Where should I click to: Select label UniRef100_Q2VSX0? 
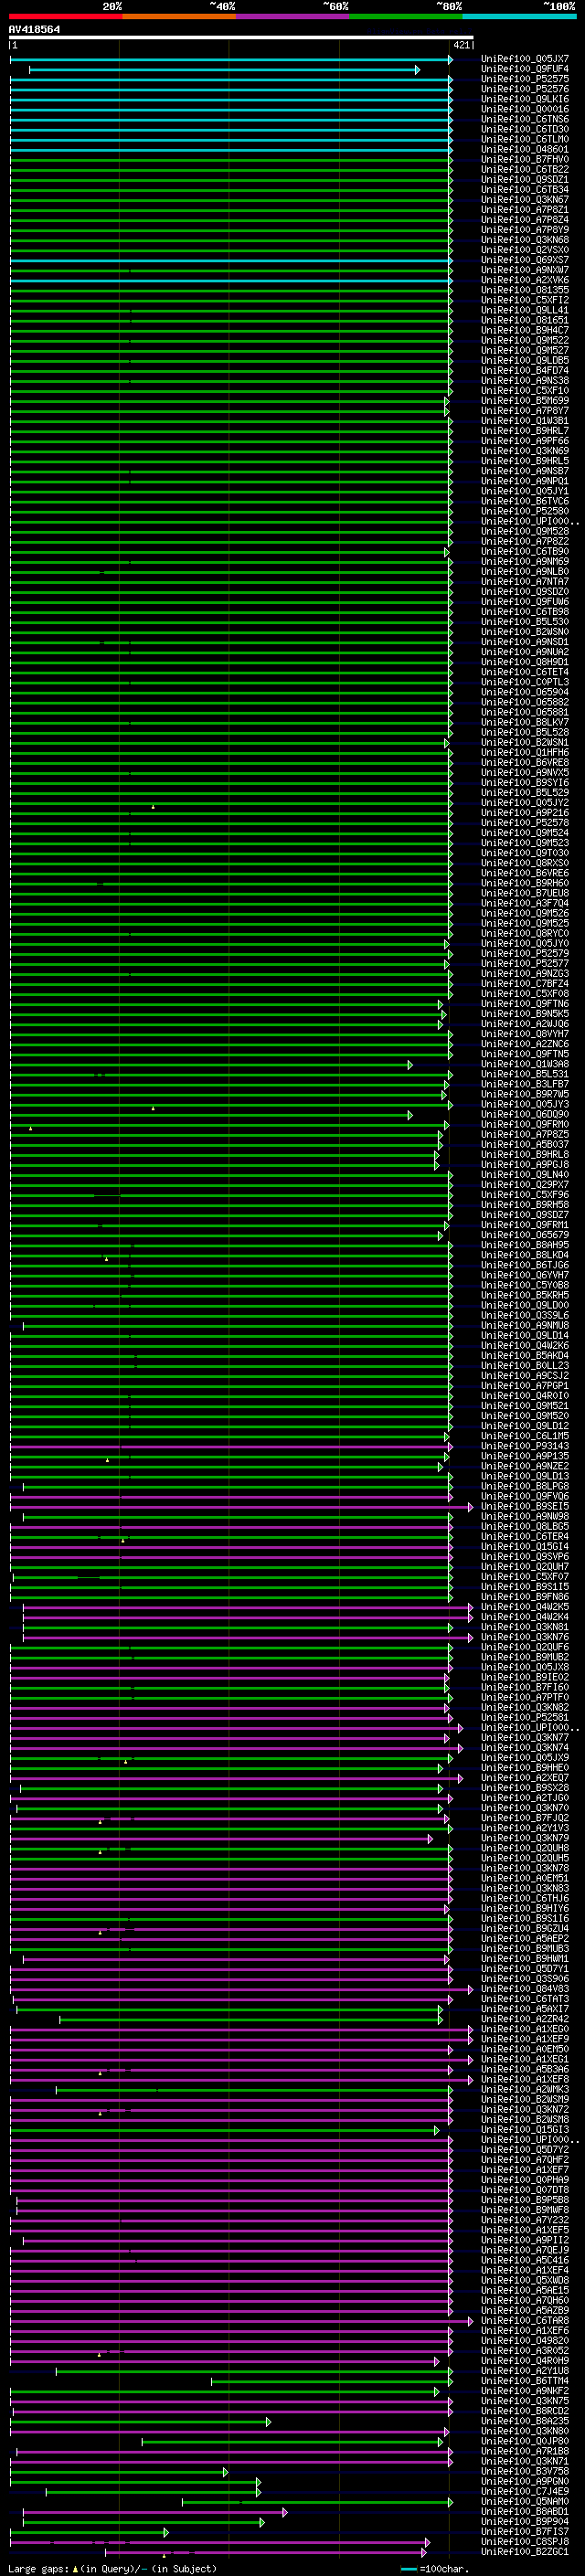pyautogui.click(x=525, y=251)
